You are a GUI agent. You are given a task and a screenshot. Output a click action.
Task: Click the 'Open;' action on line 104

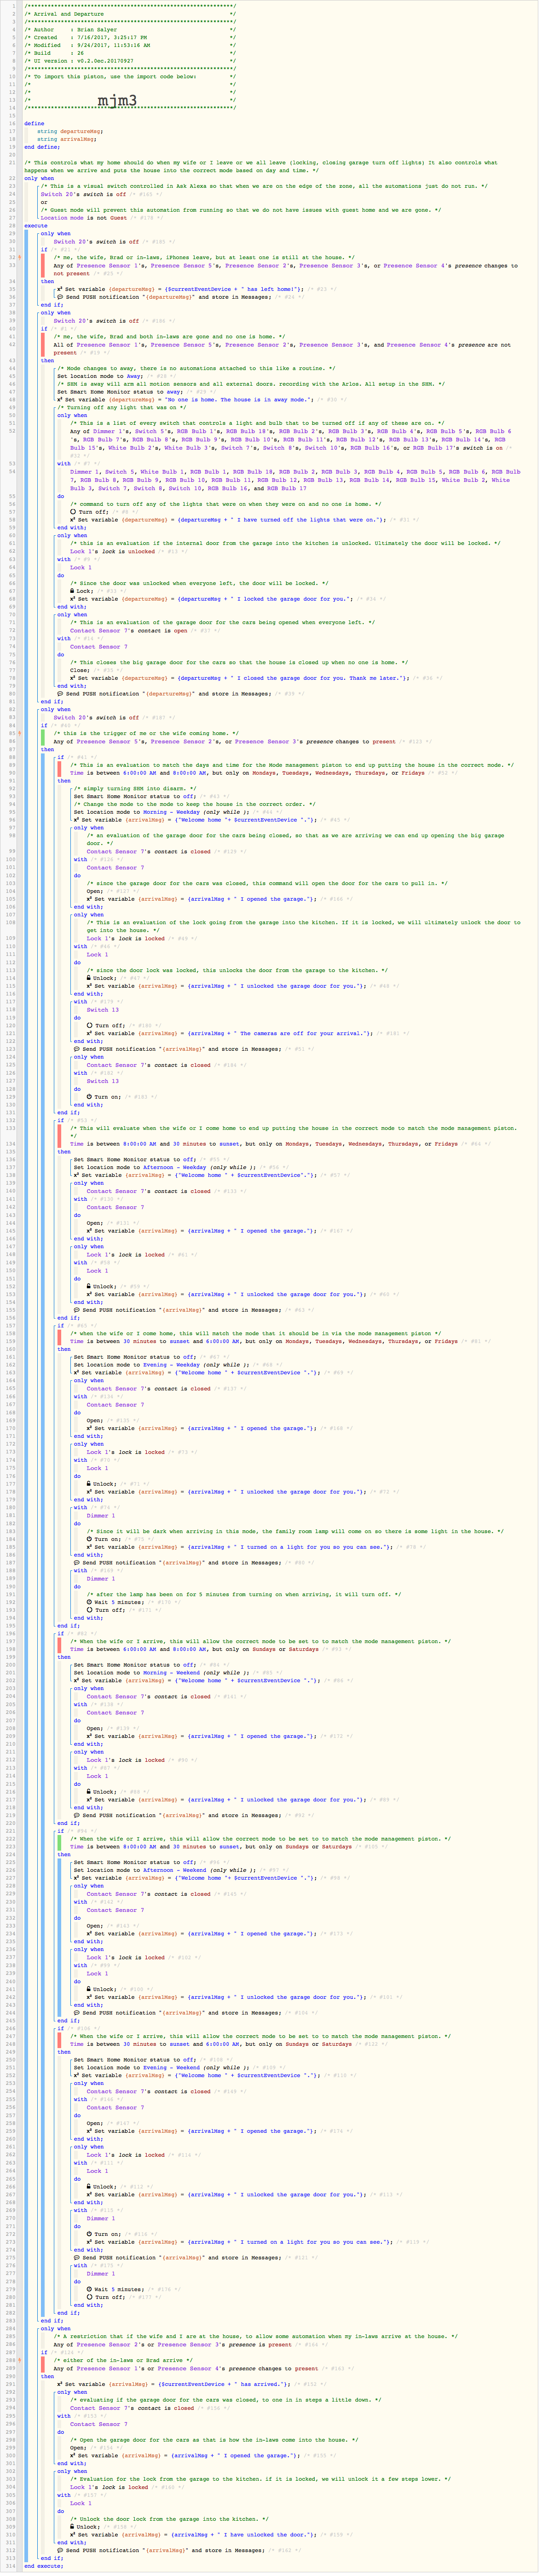tap(95, 891)
